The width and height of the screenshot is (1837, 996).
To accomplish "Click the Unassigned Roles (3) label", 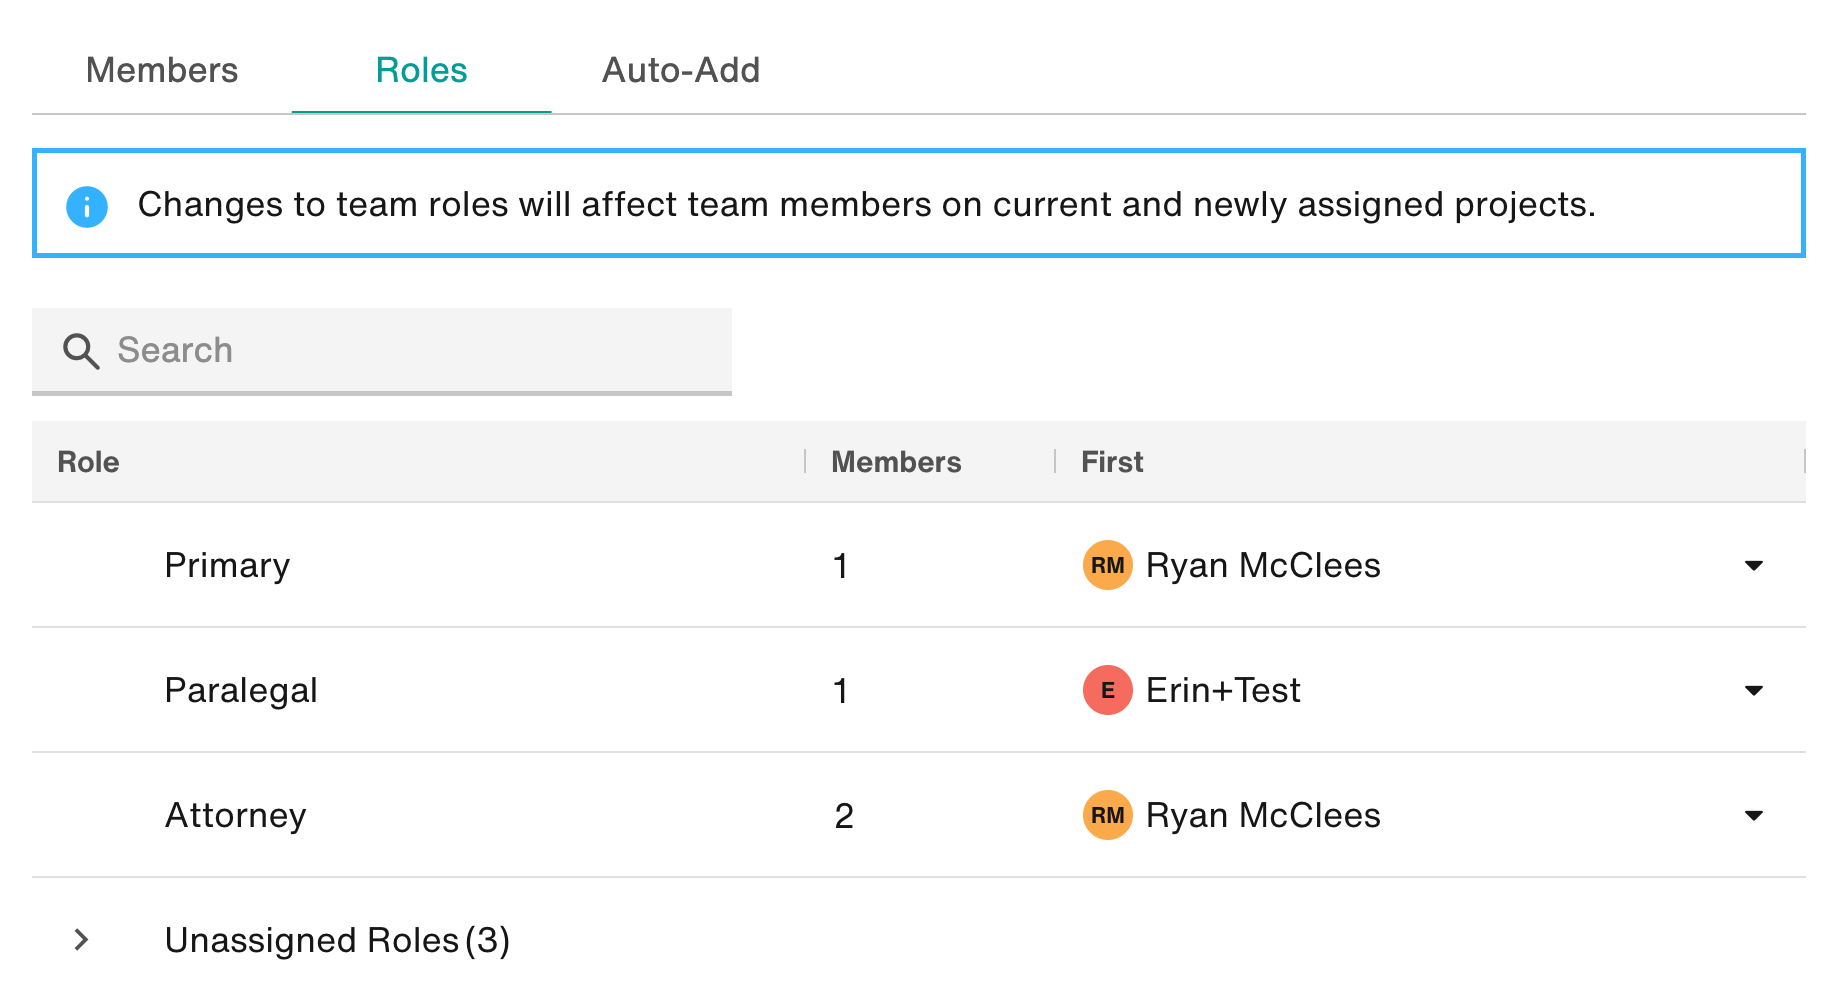I will tap(337, 941).
